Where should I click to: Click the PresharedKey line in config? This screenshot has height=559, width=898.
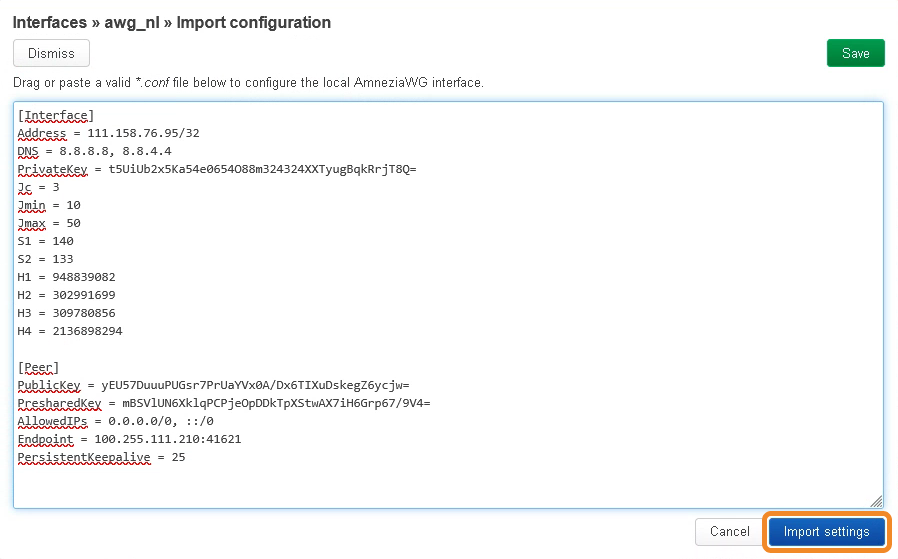click(223, 403)
